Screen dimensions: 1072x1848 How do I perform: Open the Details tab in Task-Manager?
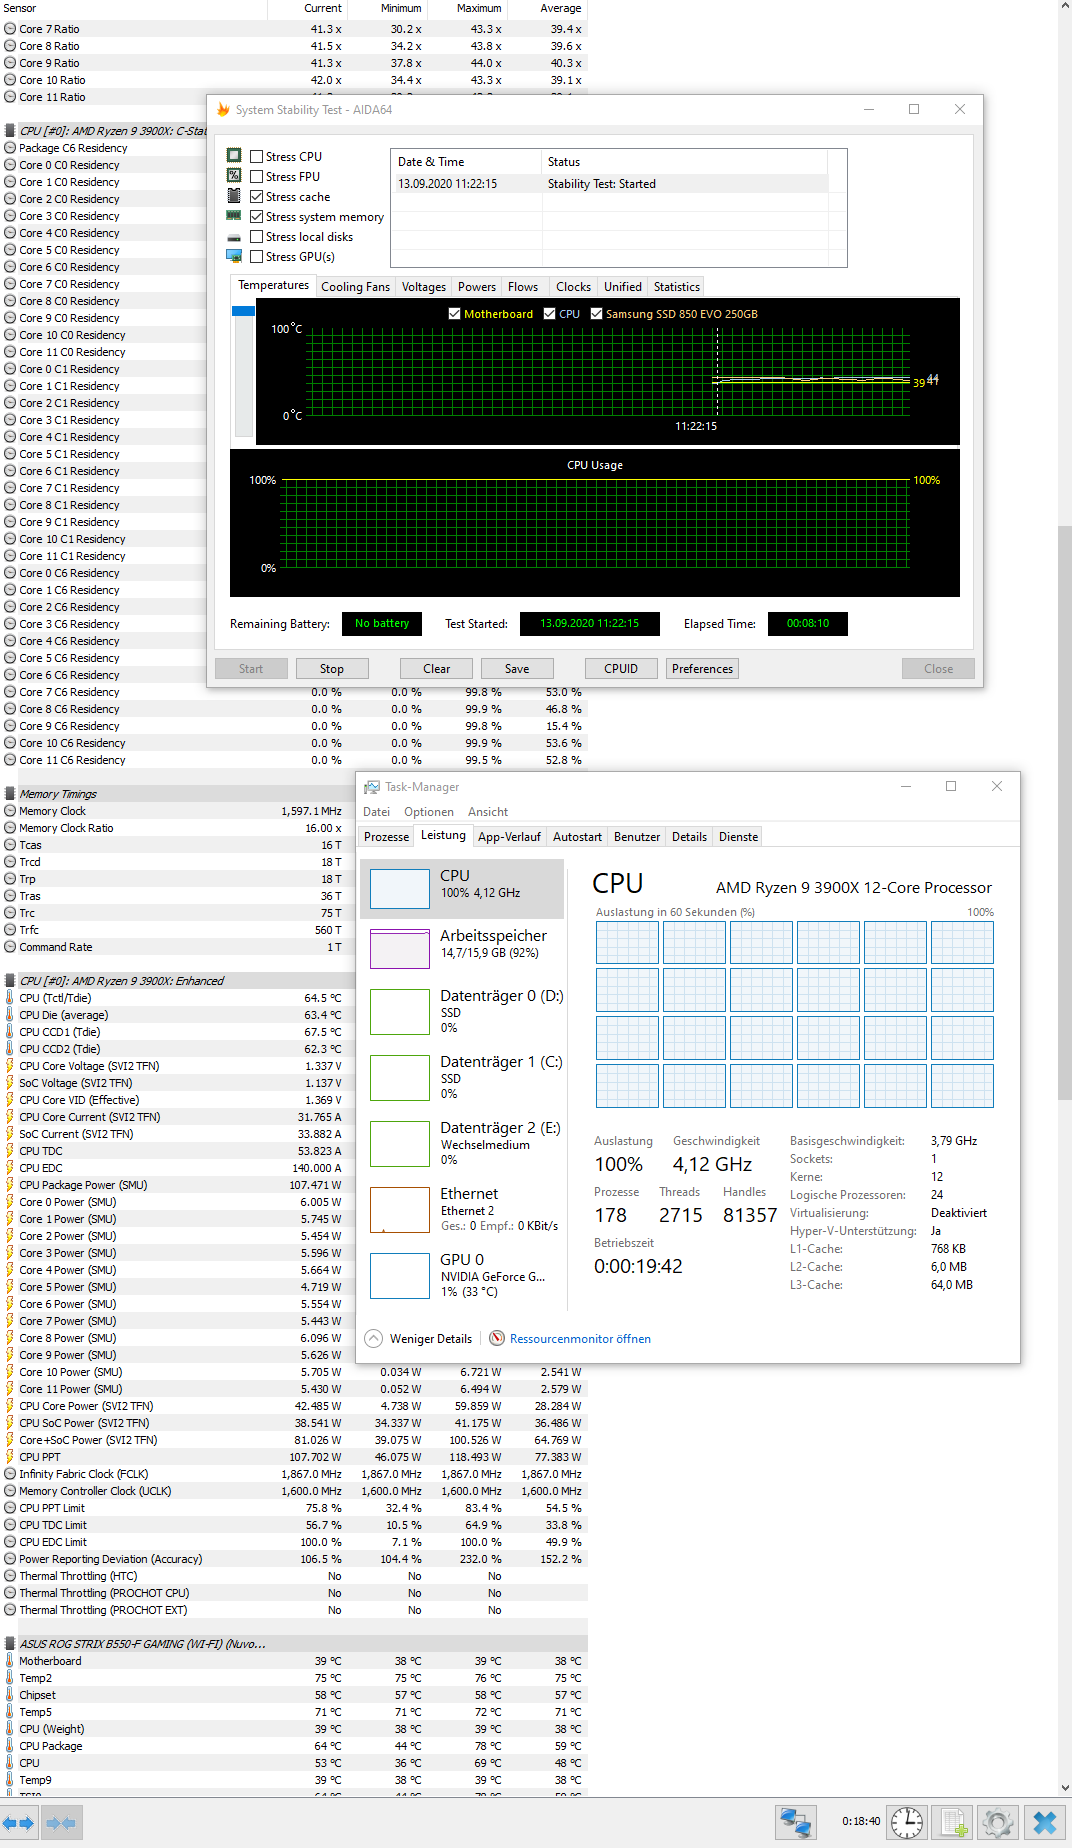[x=689, y=837]
